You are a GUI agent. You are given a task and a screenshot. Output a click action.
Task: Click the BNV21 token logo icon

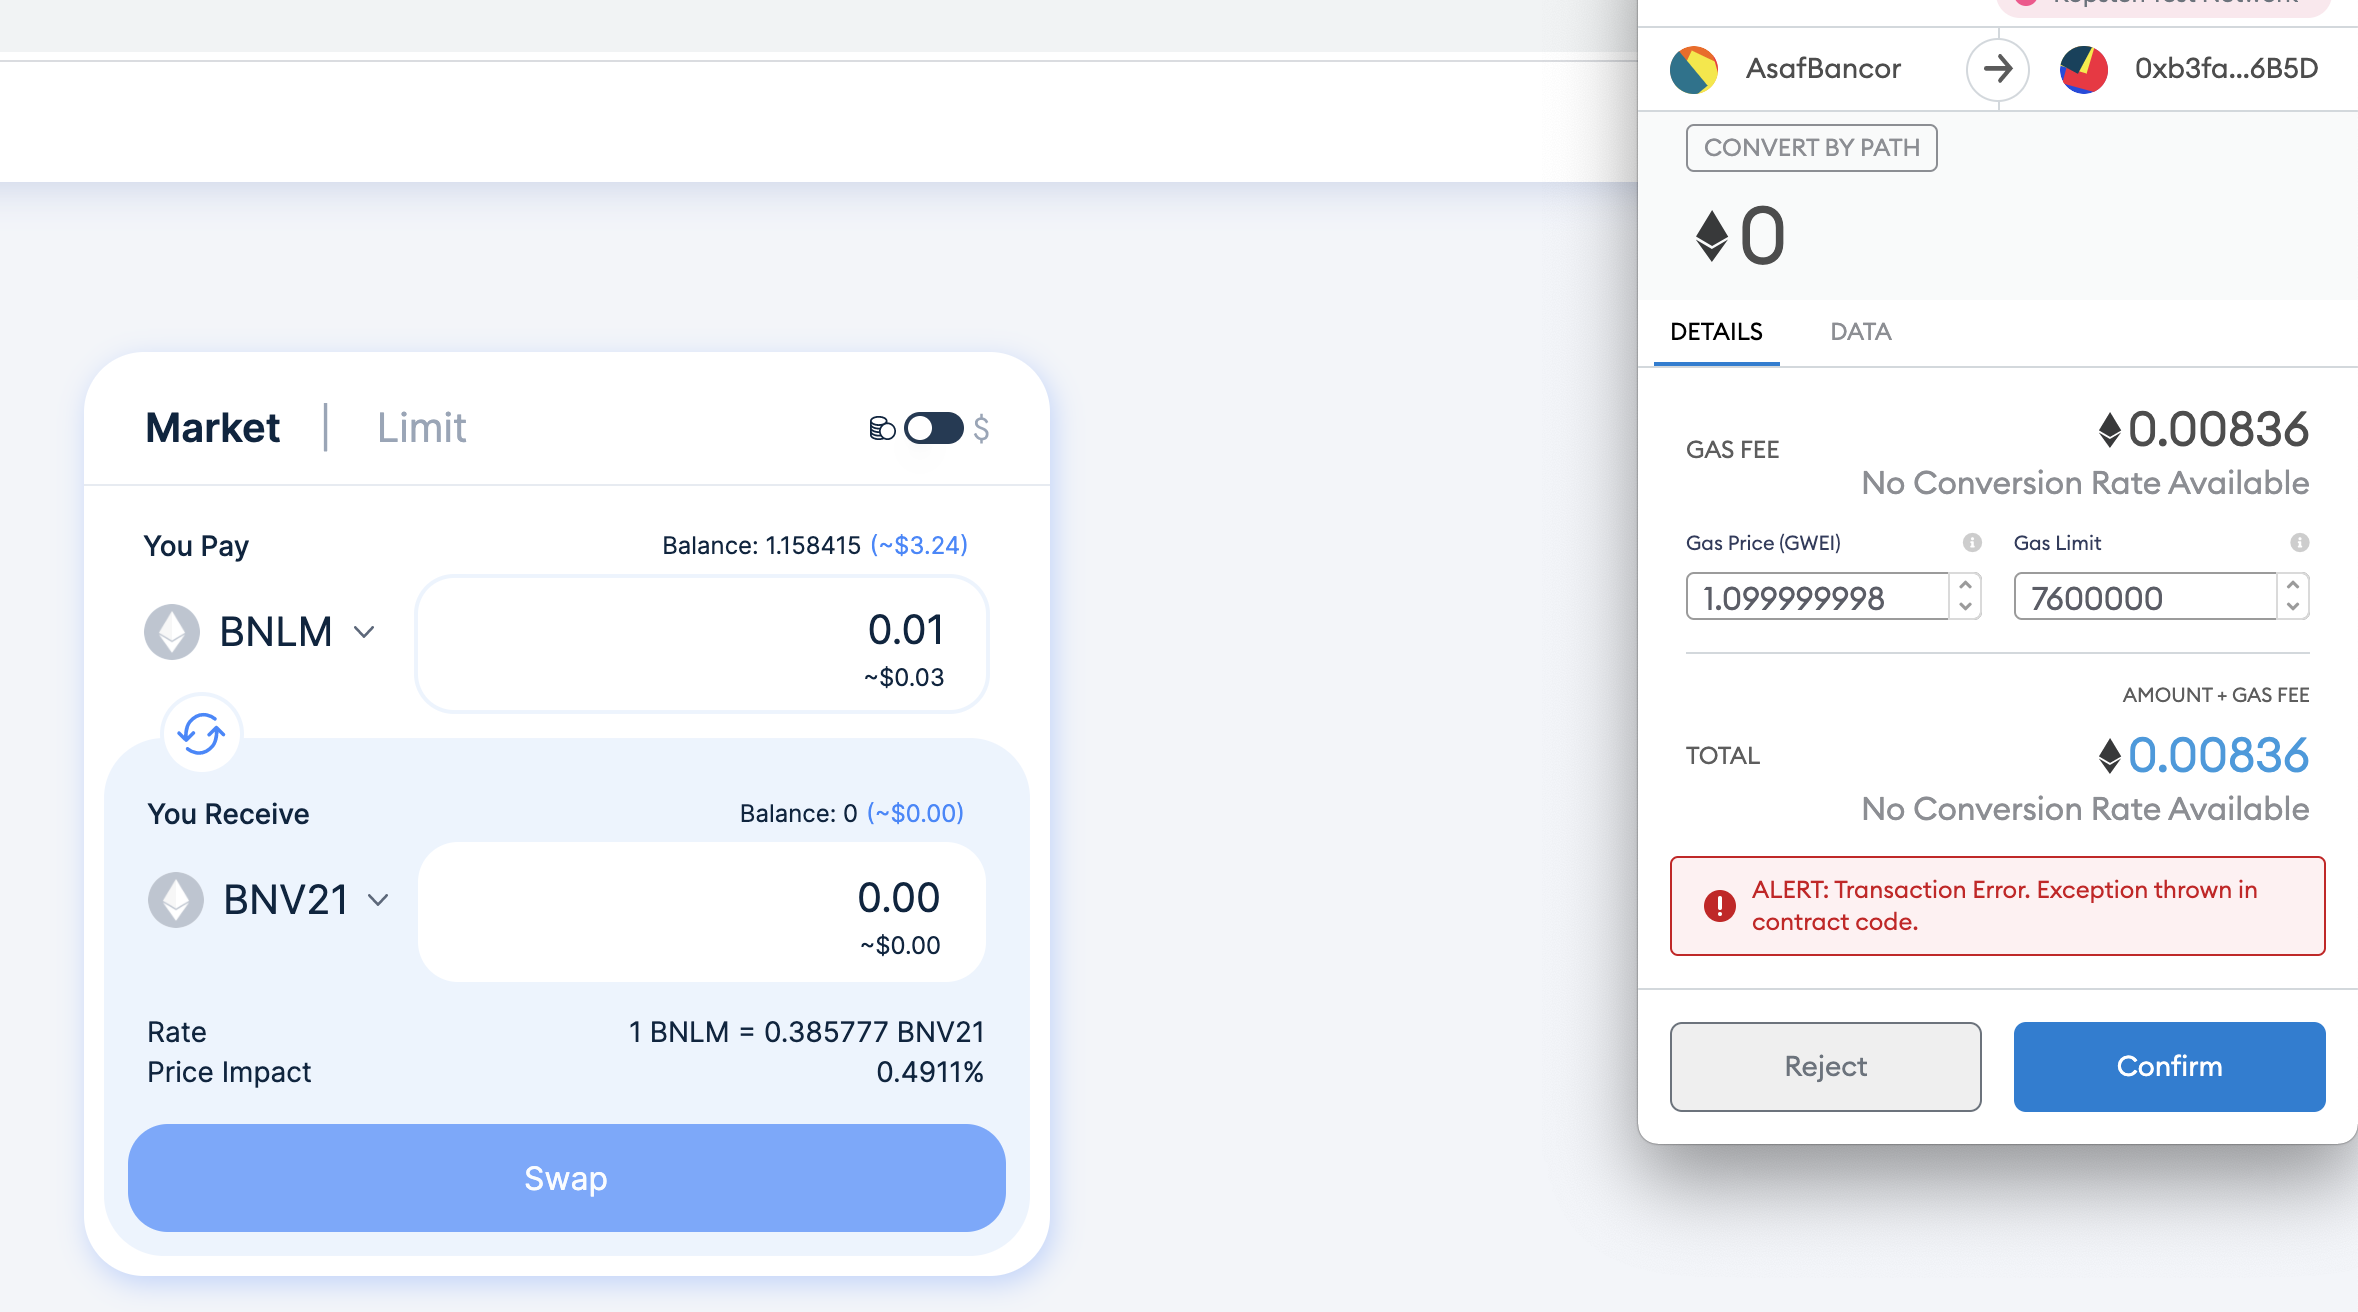[x=176, y=900]
